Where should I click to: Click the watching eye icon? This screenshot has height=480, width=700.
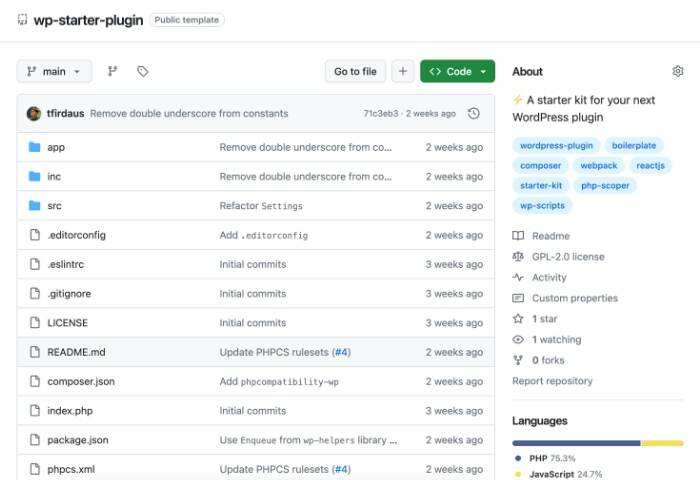[x=518, y=339]
